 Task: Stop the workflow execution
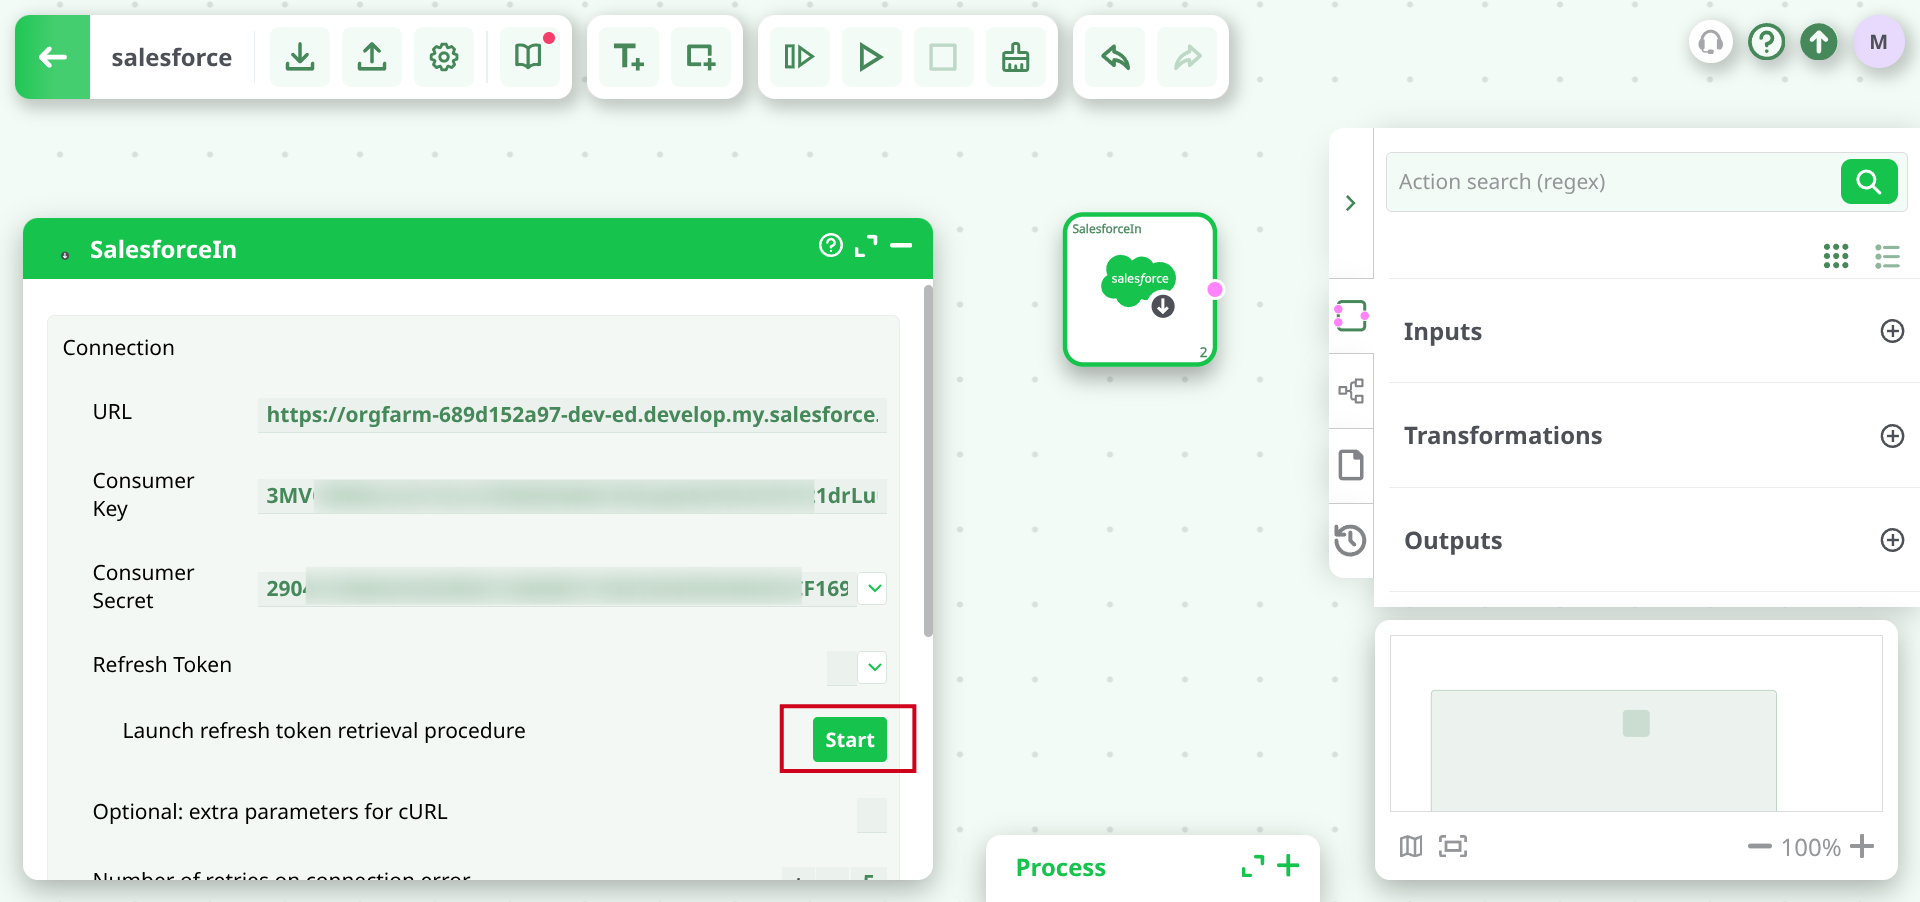coord(943,57)
